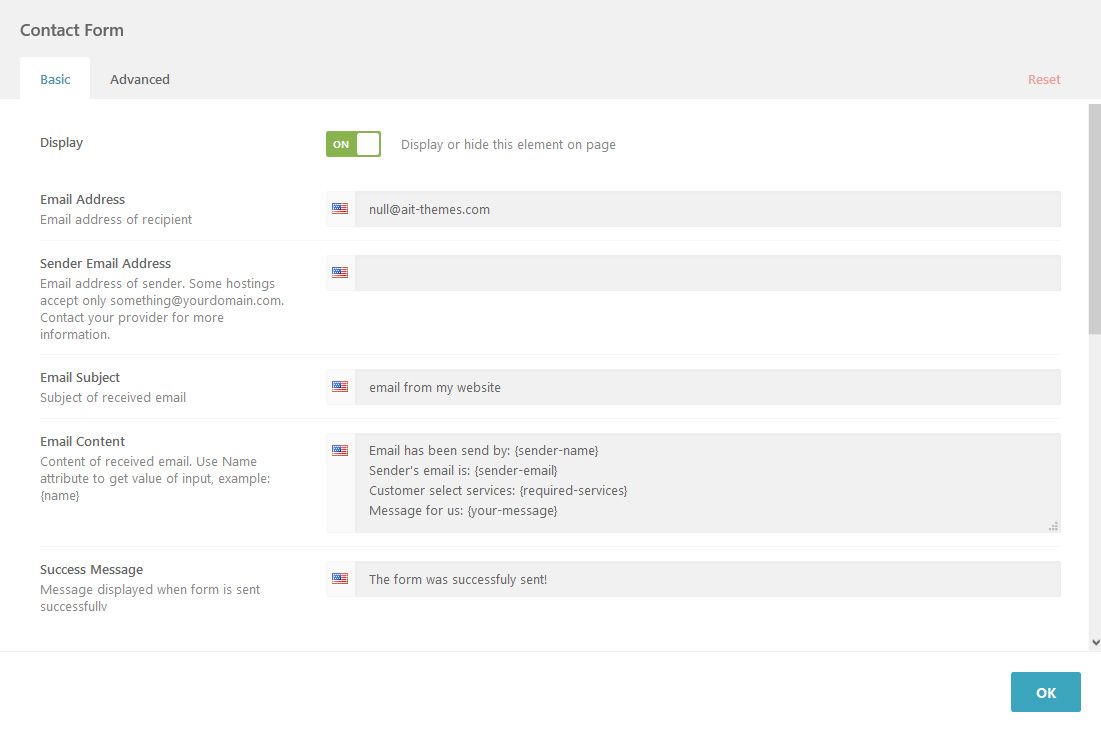Focus the Success Message input field
The width and height of the screenshot is (1101, 732).
point(708,579)
